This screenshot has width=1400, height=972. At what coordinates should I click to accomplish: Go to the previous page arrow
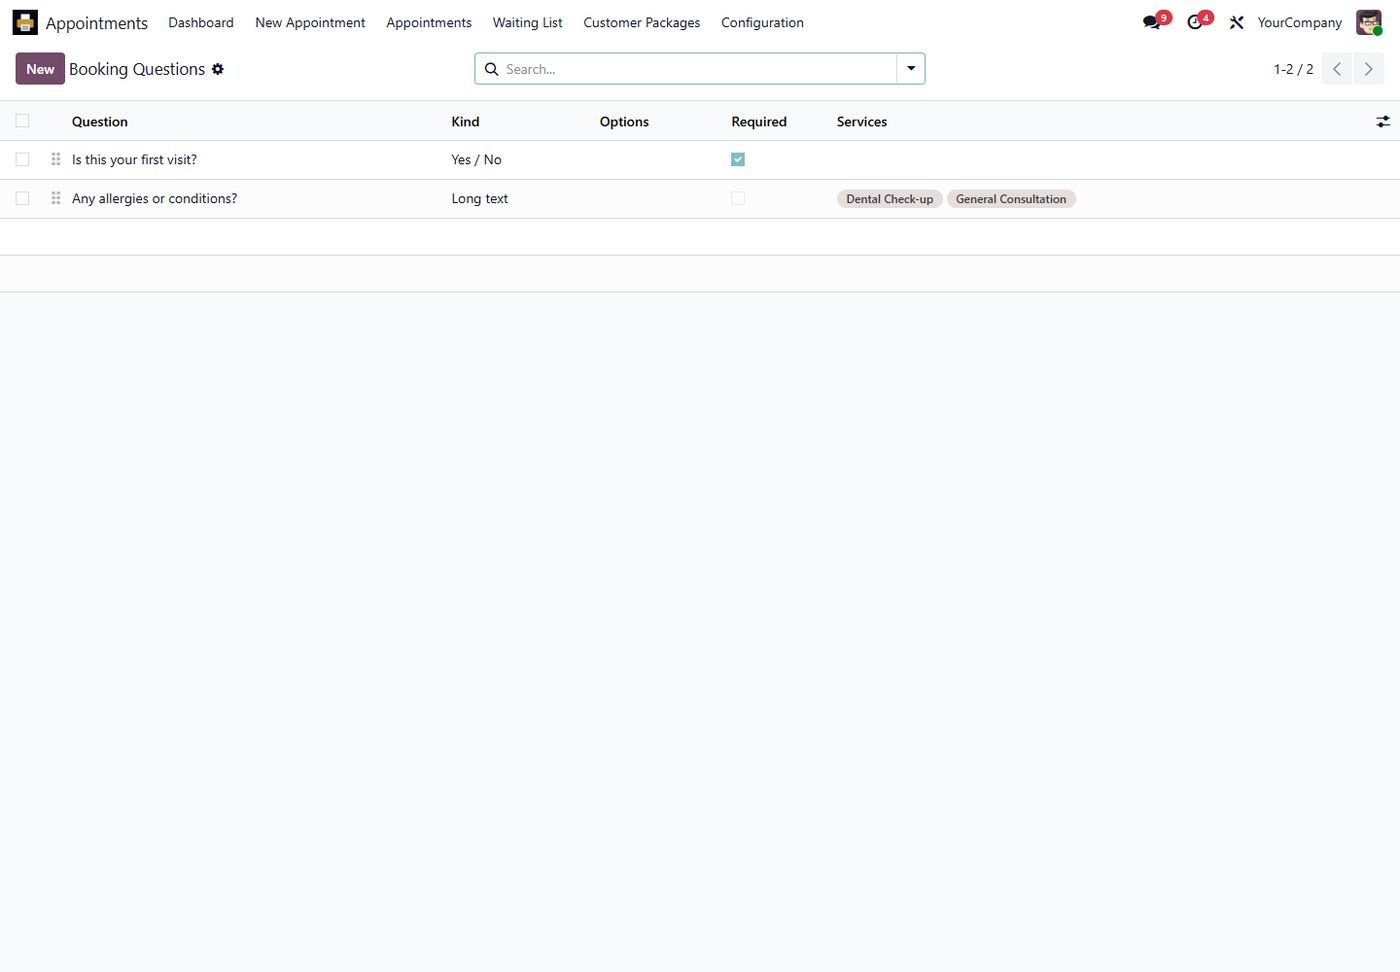click(1337, 69)
